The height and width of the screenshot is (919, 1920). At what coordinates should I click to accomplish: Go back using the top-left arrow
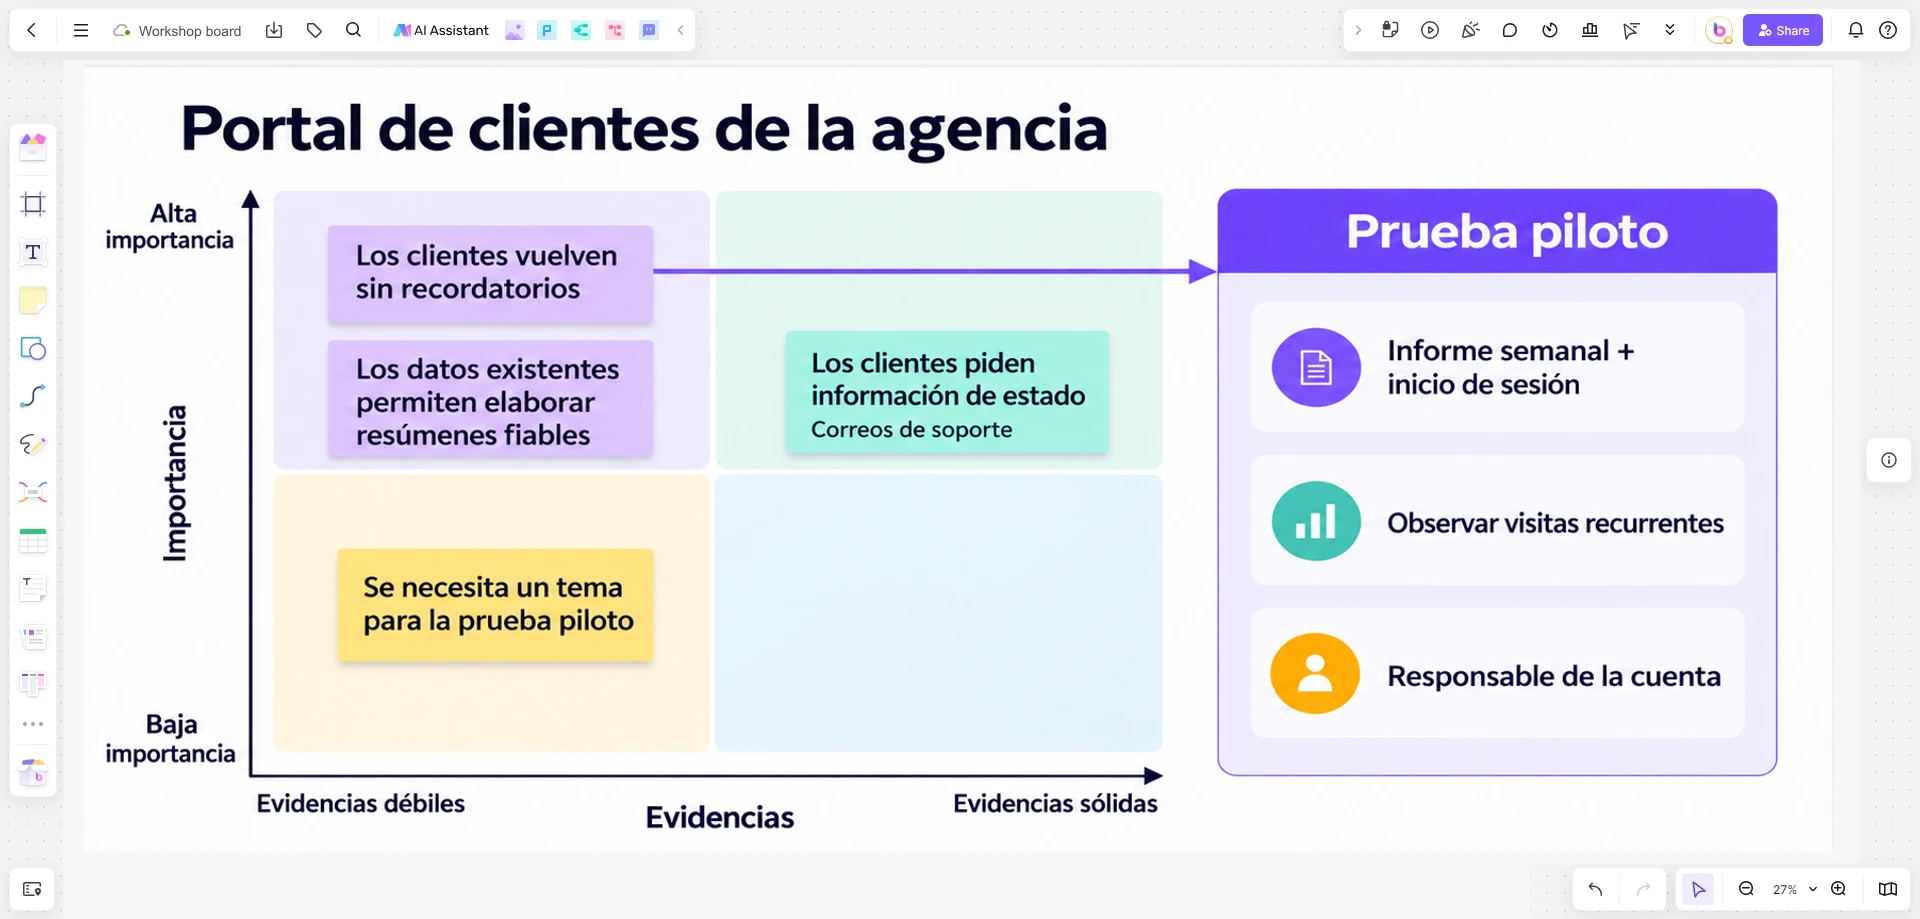pos(32,30)
